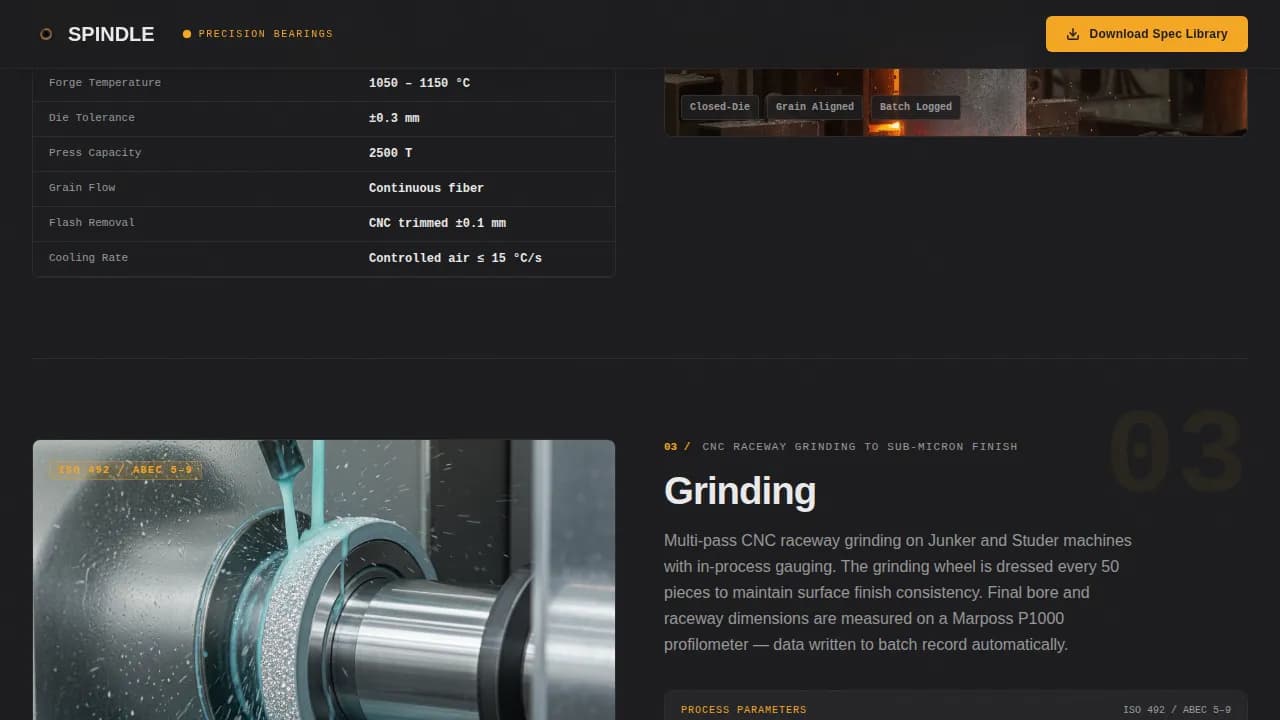Toggle the Batch Logged process tag
The image size is (1280, 720).
coord(915,107)
